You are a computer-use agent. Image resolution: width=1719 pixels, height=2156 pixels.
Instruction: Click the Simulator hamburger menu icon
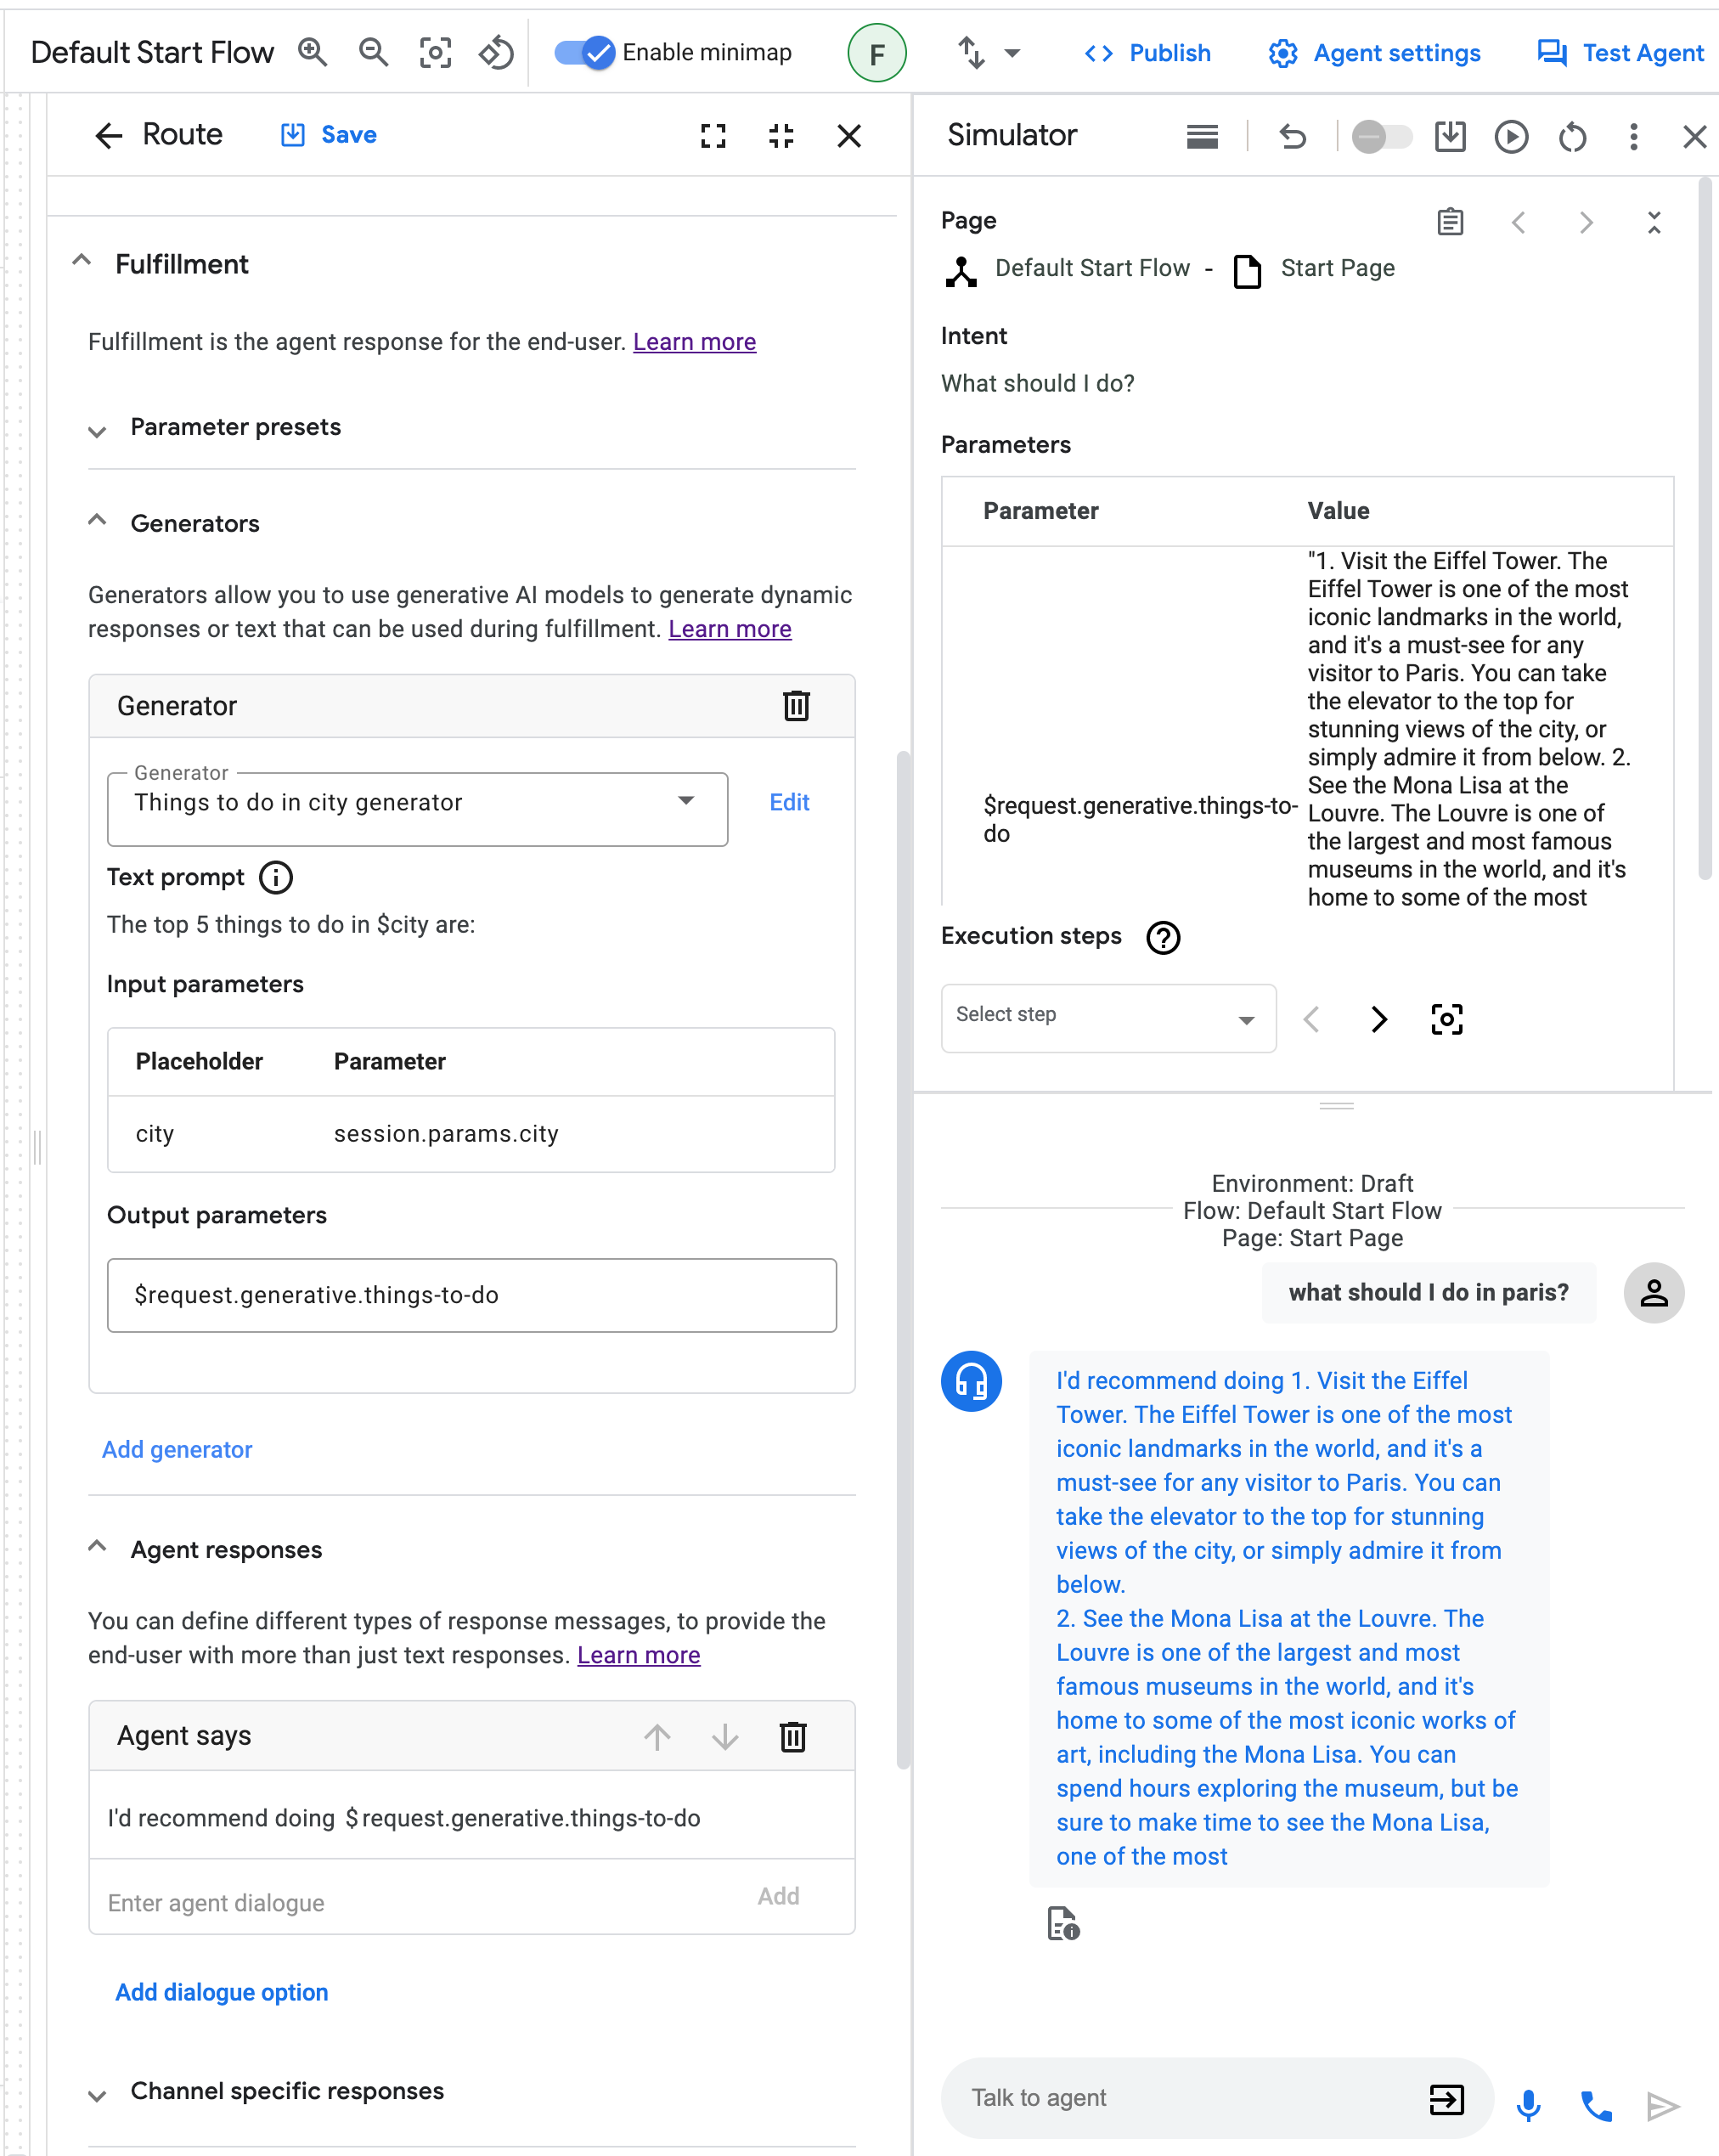[x=1200, y=135]
